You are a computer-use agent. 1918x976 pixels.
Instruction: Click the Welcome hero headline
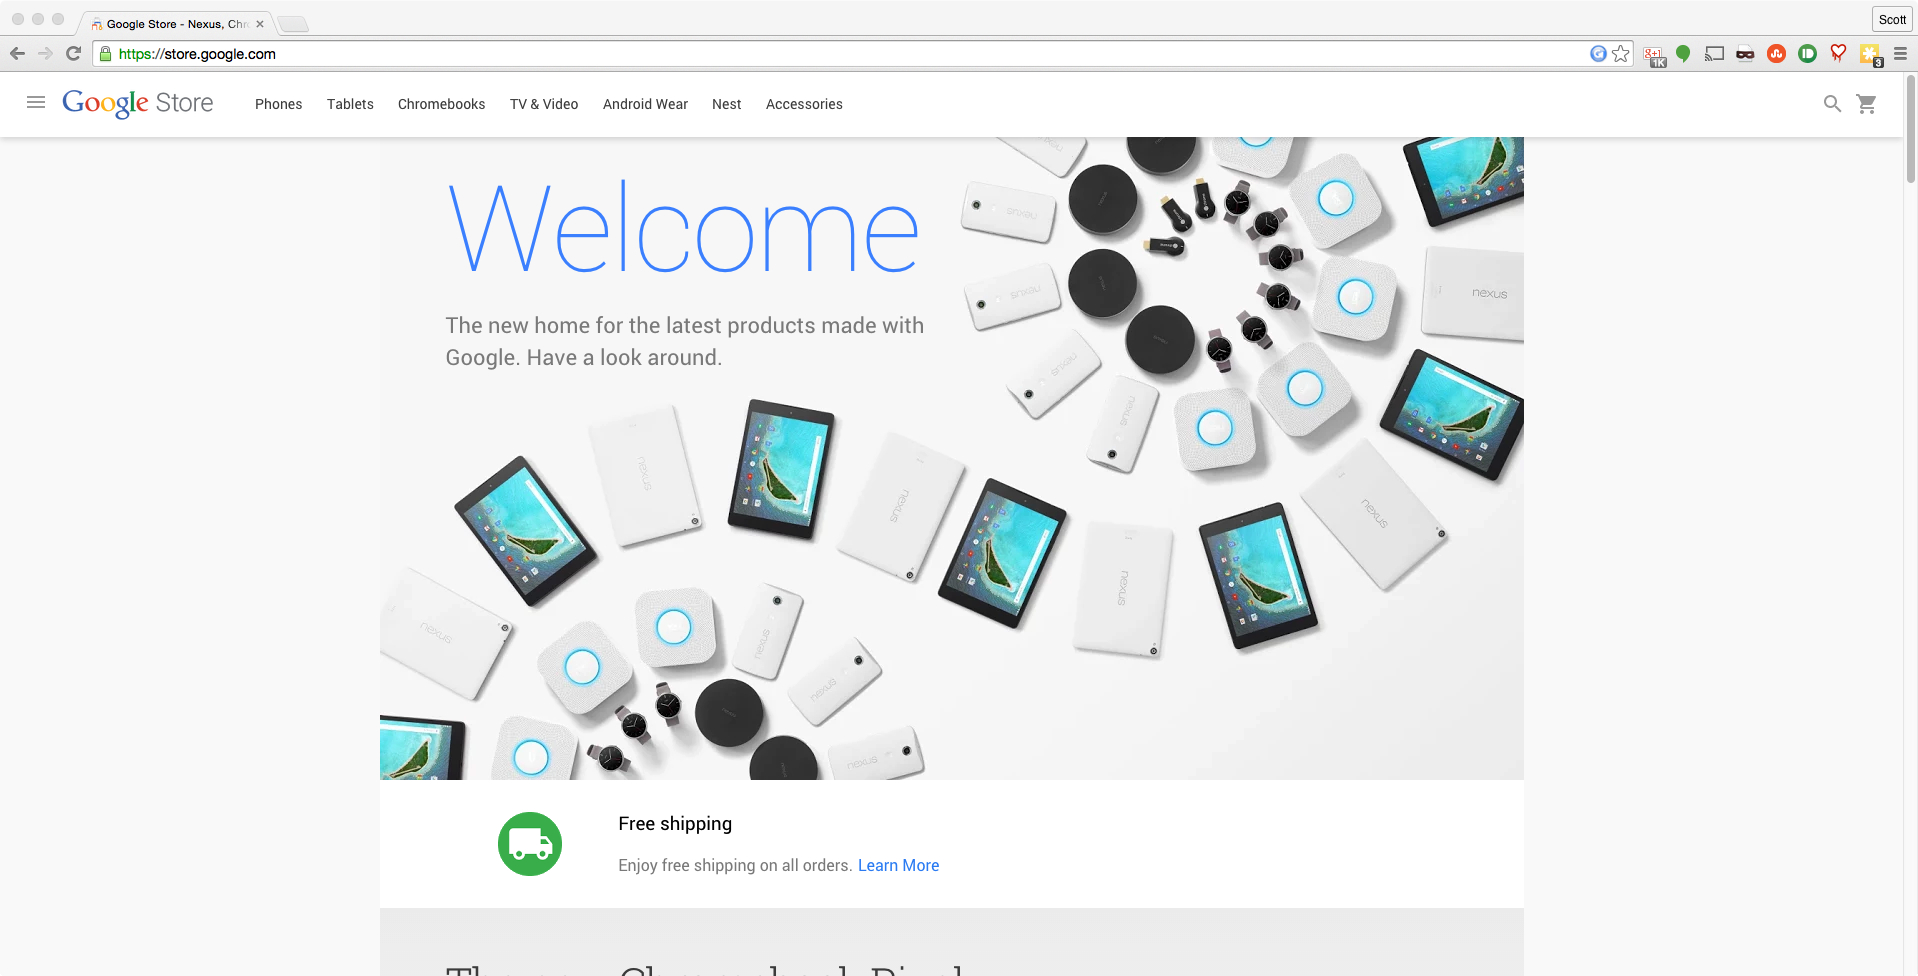683,227
